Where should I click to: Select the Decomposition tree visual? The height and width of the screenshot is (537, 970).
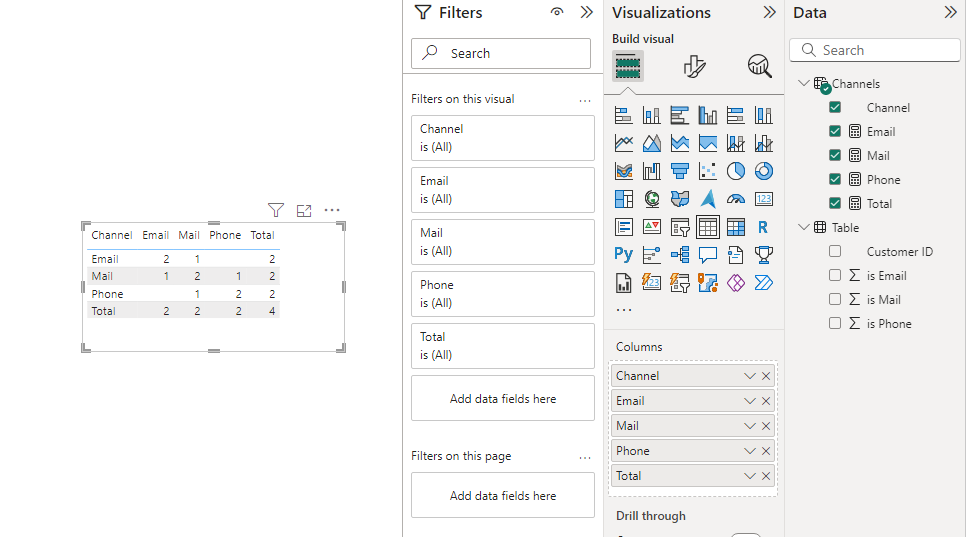679,254
